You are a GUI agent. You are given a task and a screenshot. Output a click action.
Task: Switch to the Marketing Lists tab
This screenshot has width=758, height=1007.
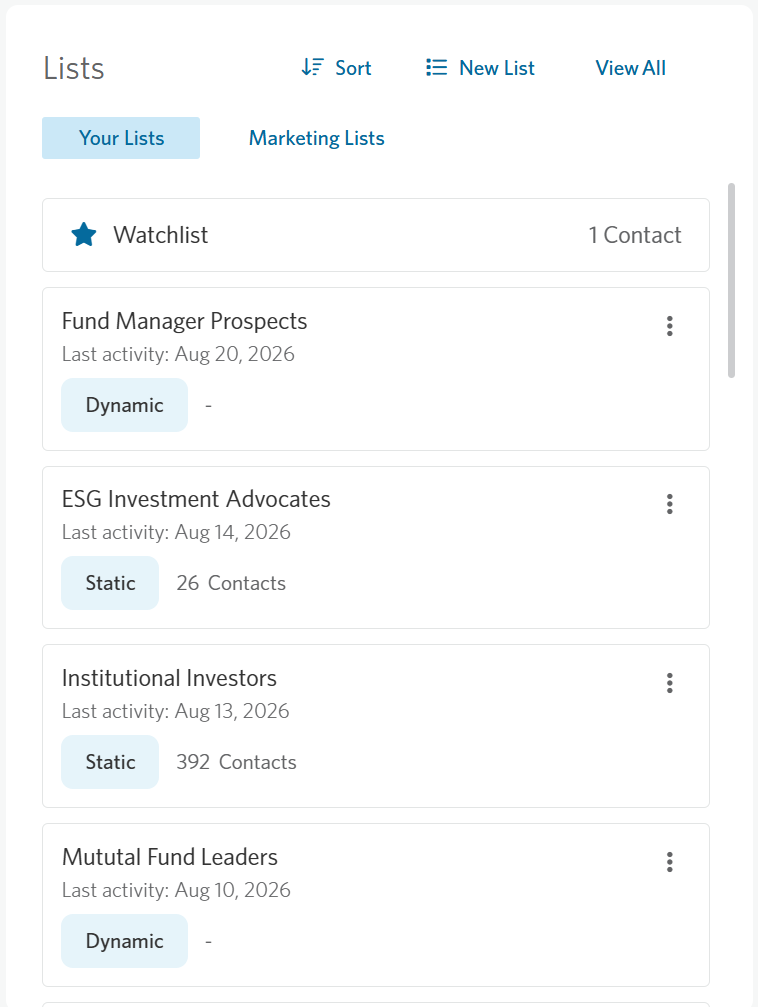(317, 138)
